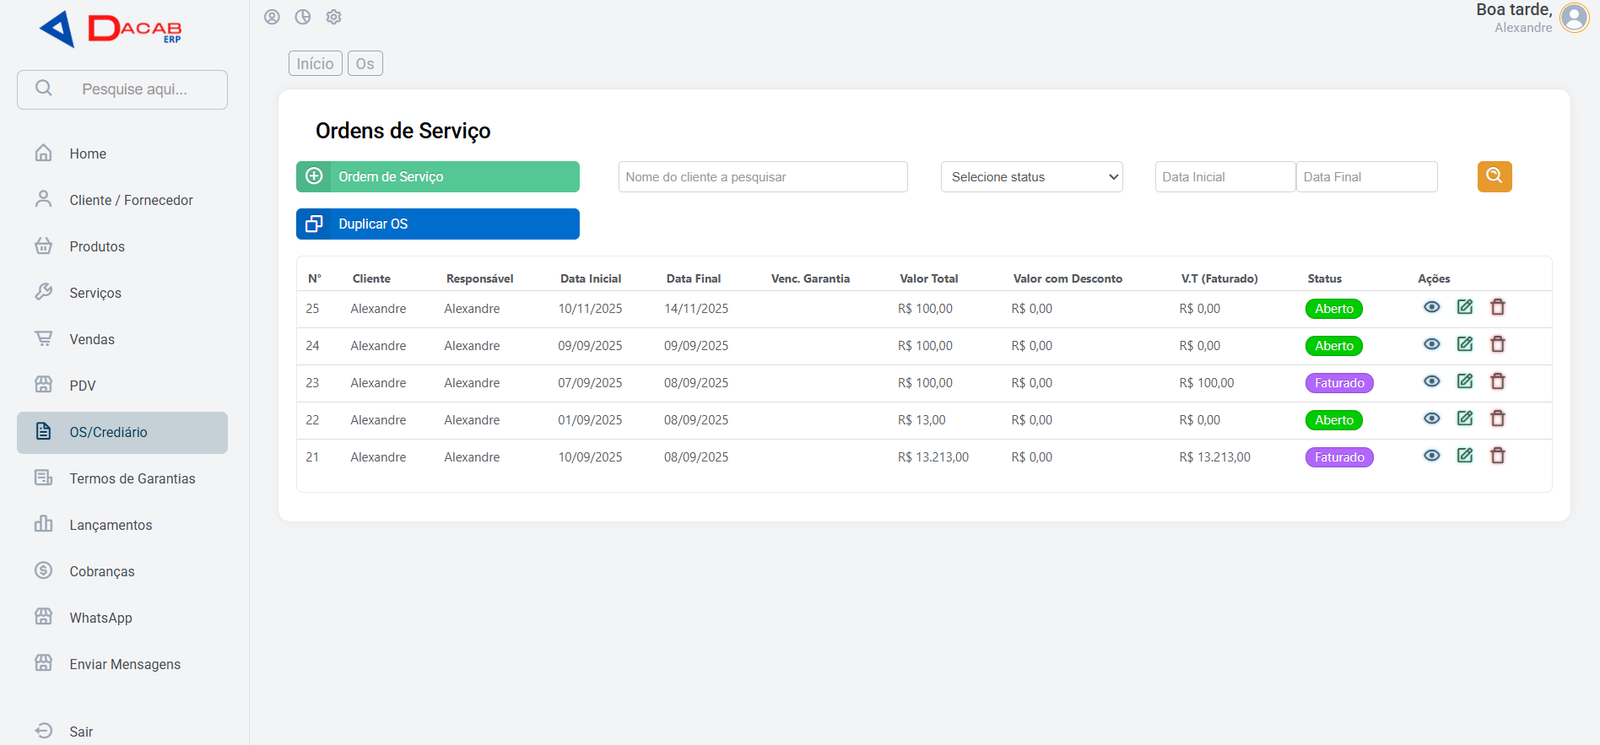Click the trash icon for order 21
Viewport: 1600px width, 745px height.
1497,456
